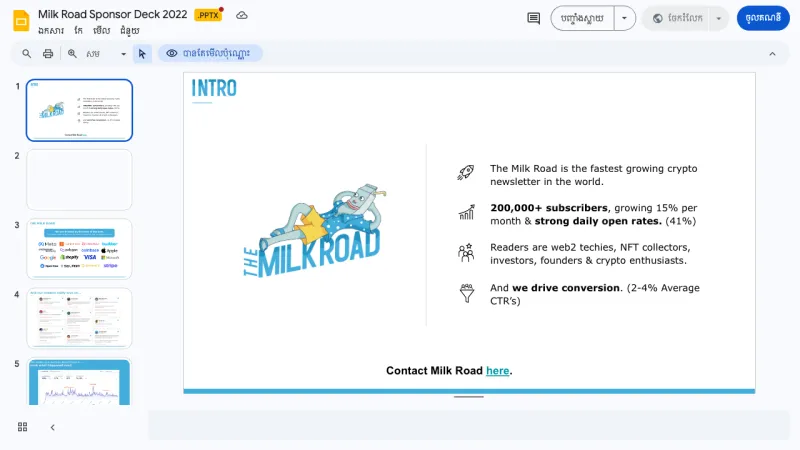
Task: Click the speaker notes area below slide
Action: pos(469,424)
